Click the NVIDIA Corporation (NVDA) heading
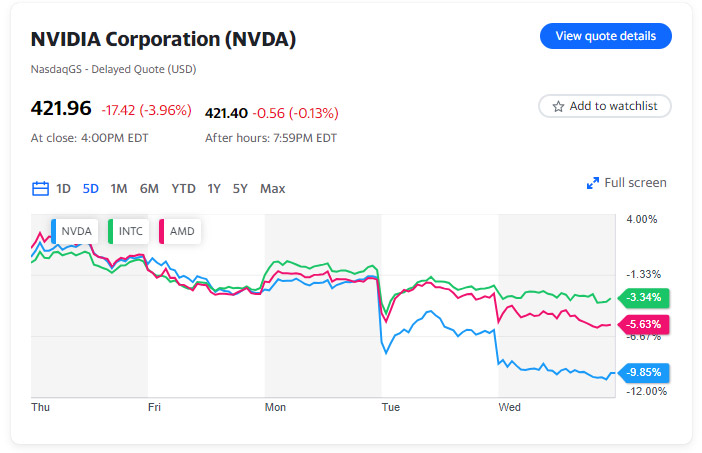The width and height of the screenshot is (702, 453). pos(163,40)
